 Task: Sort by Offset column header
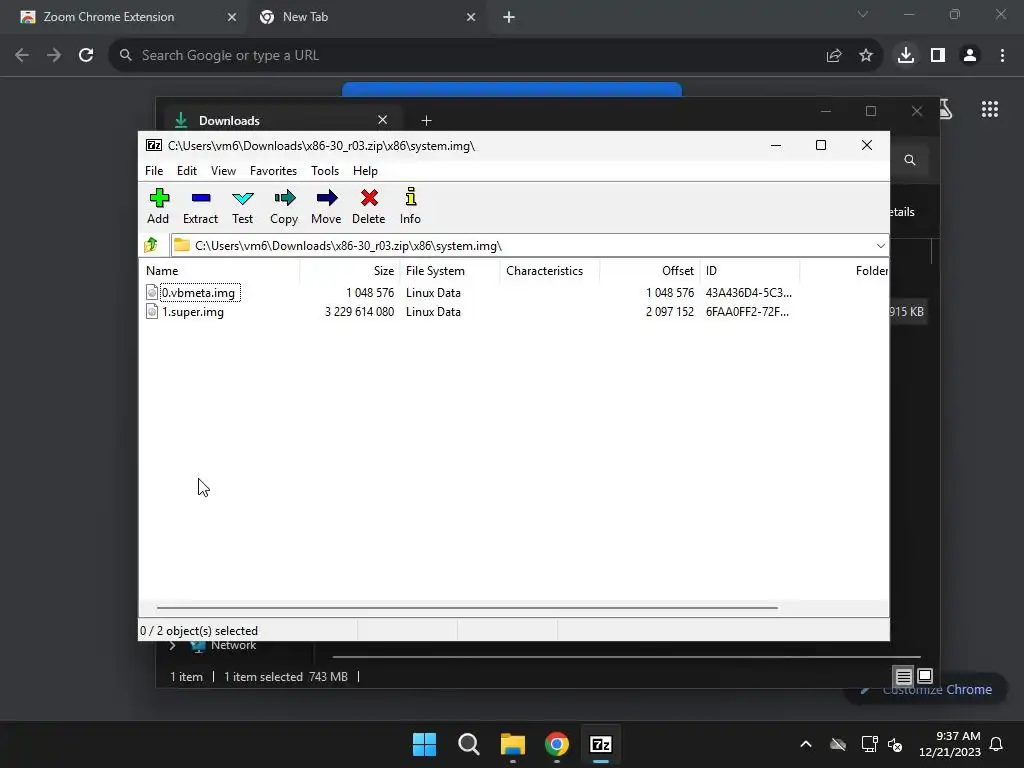650,270
